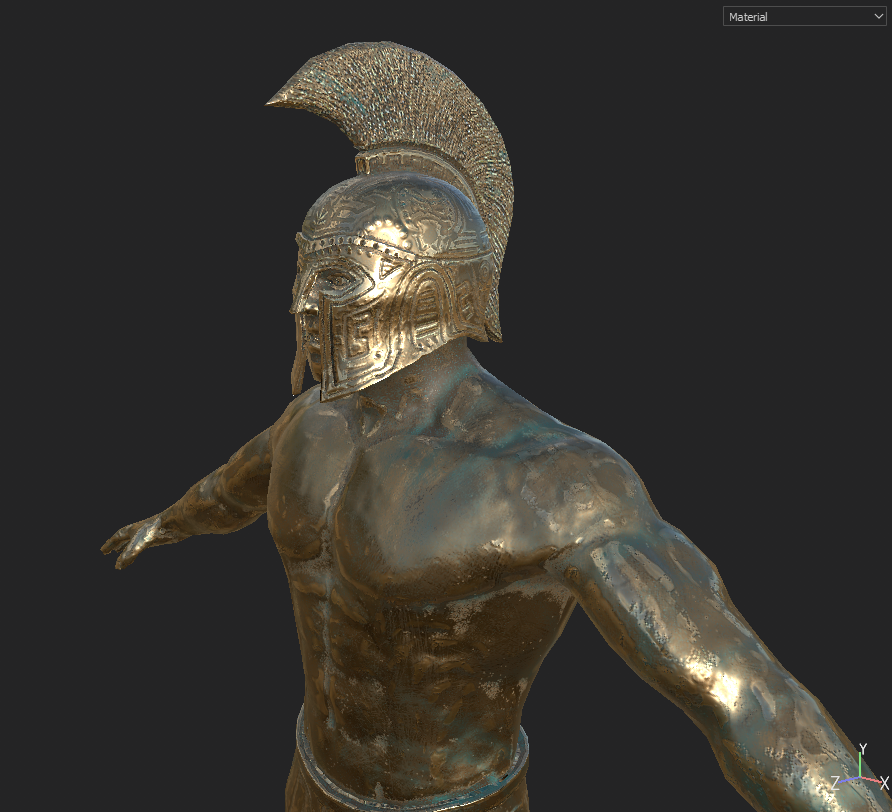Screen dimensions: 892x812
Task: Click the Y axis label on gizmo
Action: pyautogui.click(x=862, y=749)
